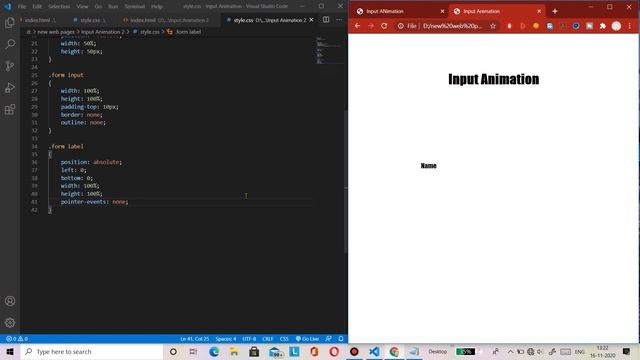This screenshot has width=640, height=360.
Task: Open the Run menu in VS Code
Action: [113, 7]
